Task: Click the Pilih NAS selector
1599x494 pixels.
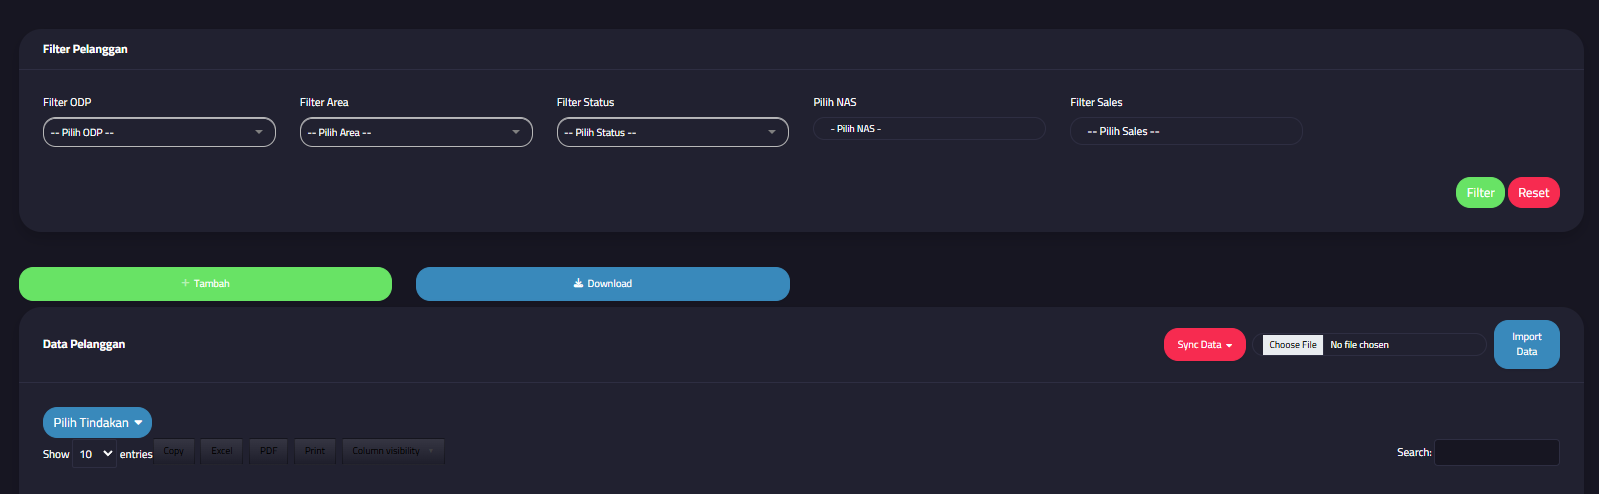Action: (929, 129)
